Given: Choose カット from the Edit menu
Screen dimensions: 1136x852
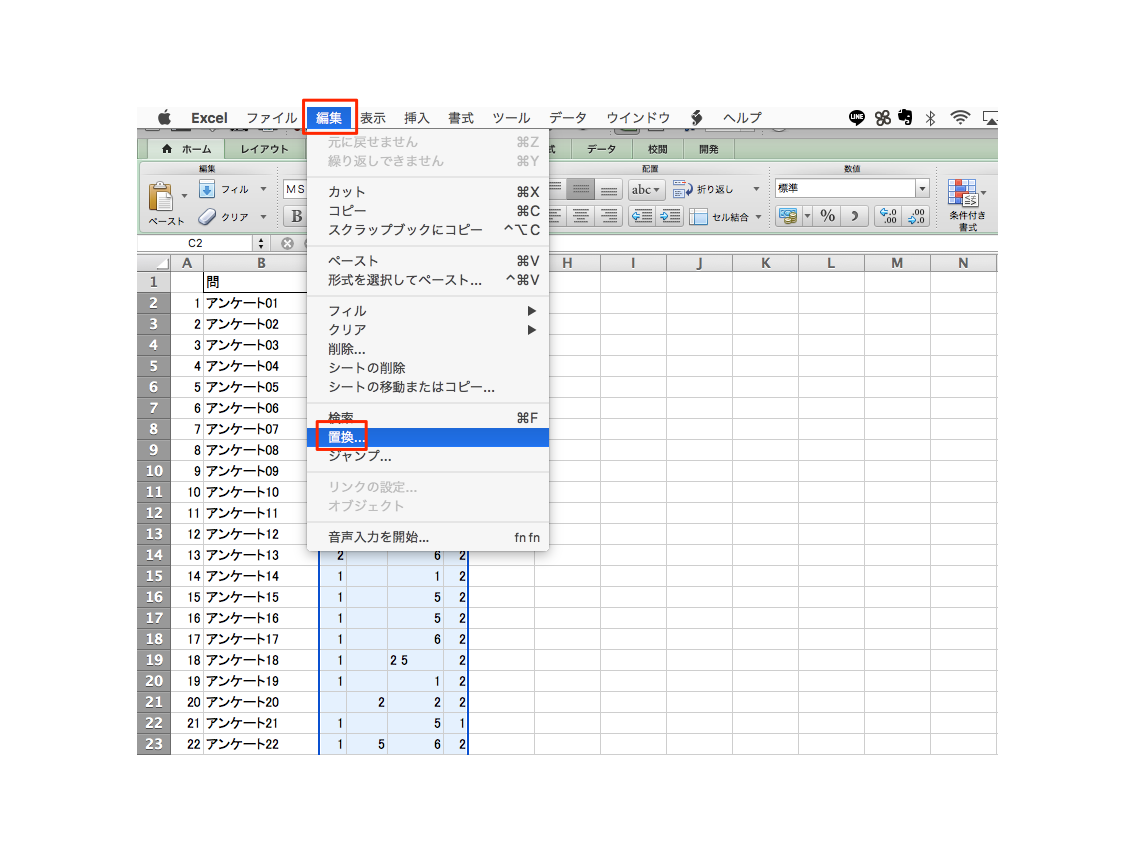Looking at the screenshot, I should (x=427, y=192).
